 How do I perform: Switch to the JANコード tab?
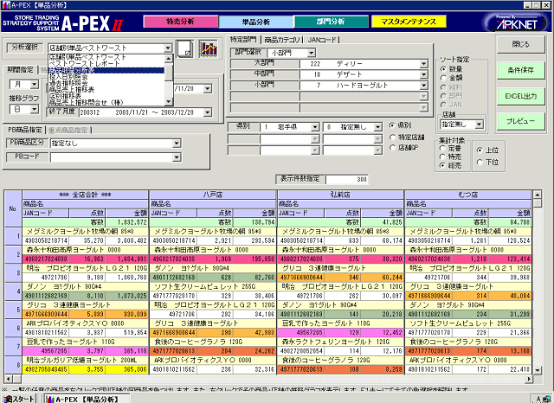click(322, 40)
